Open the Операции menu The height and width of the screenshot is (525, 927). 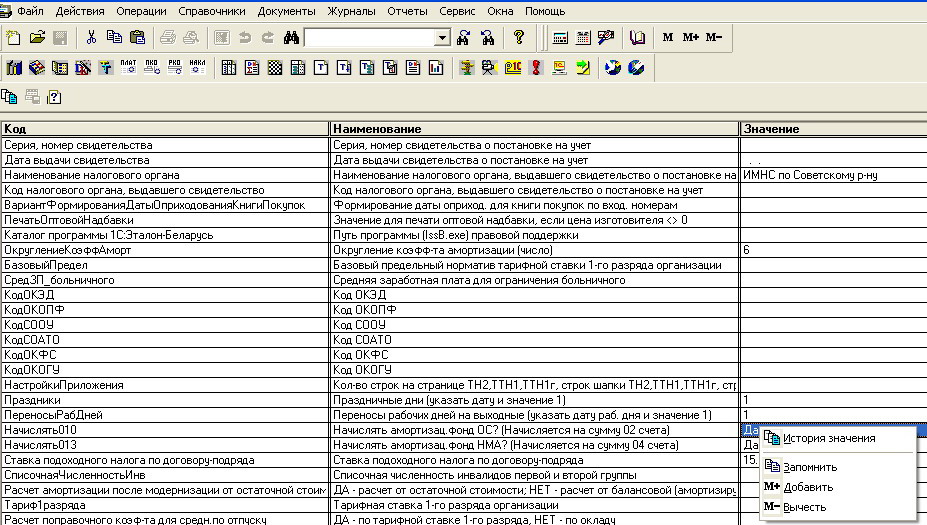point(141,11)
